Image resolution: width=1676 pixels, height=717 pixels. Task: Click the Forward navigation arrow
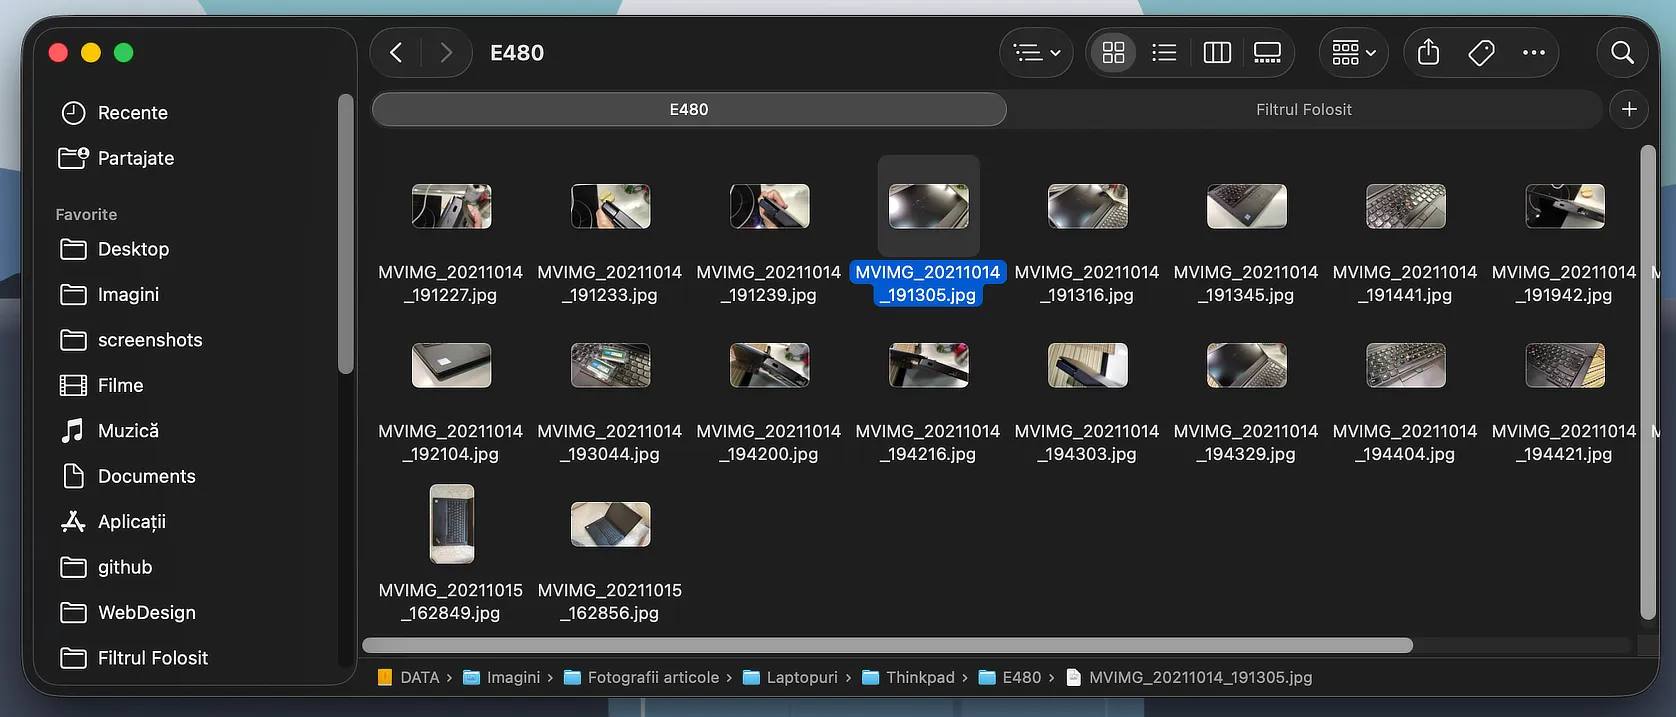coord(446,53)
